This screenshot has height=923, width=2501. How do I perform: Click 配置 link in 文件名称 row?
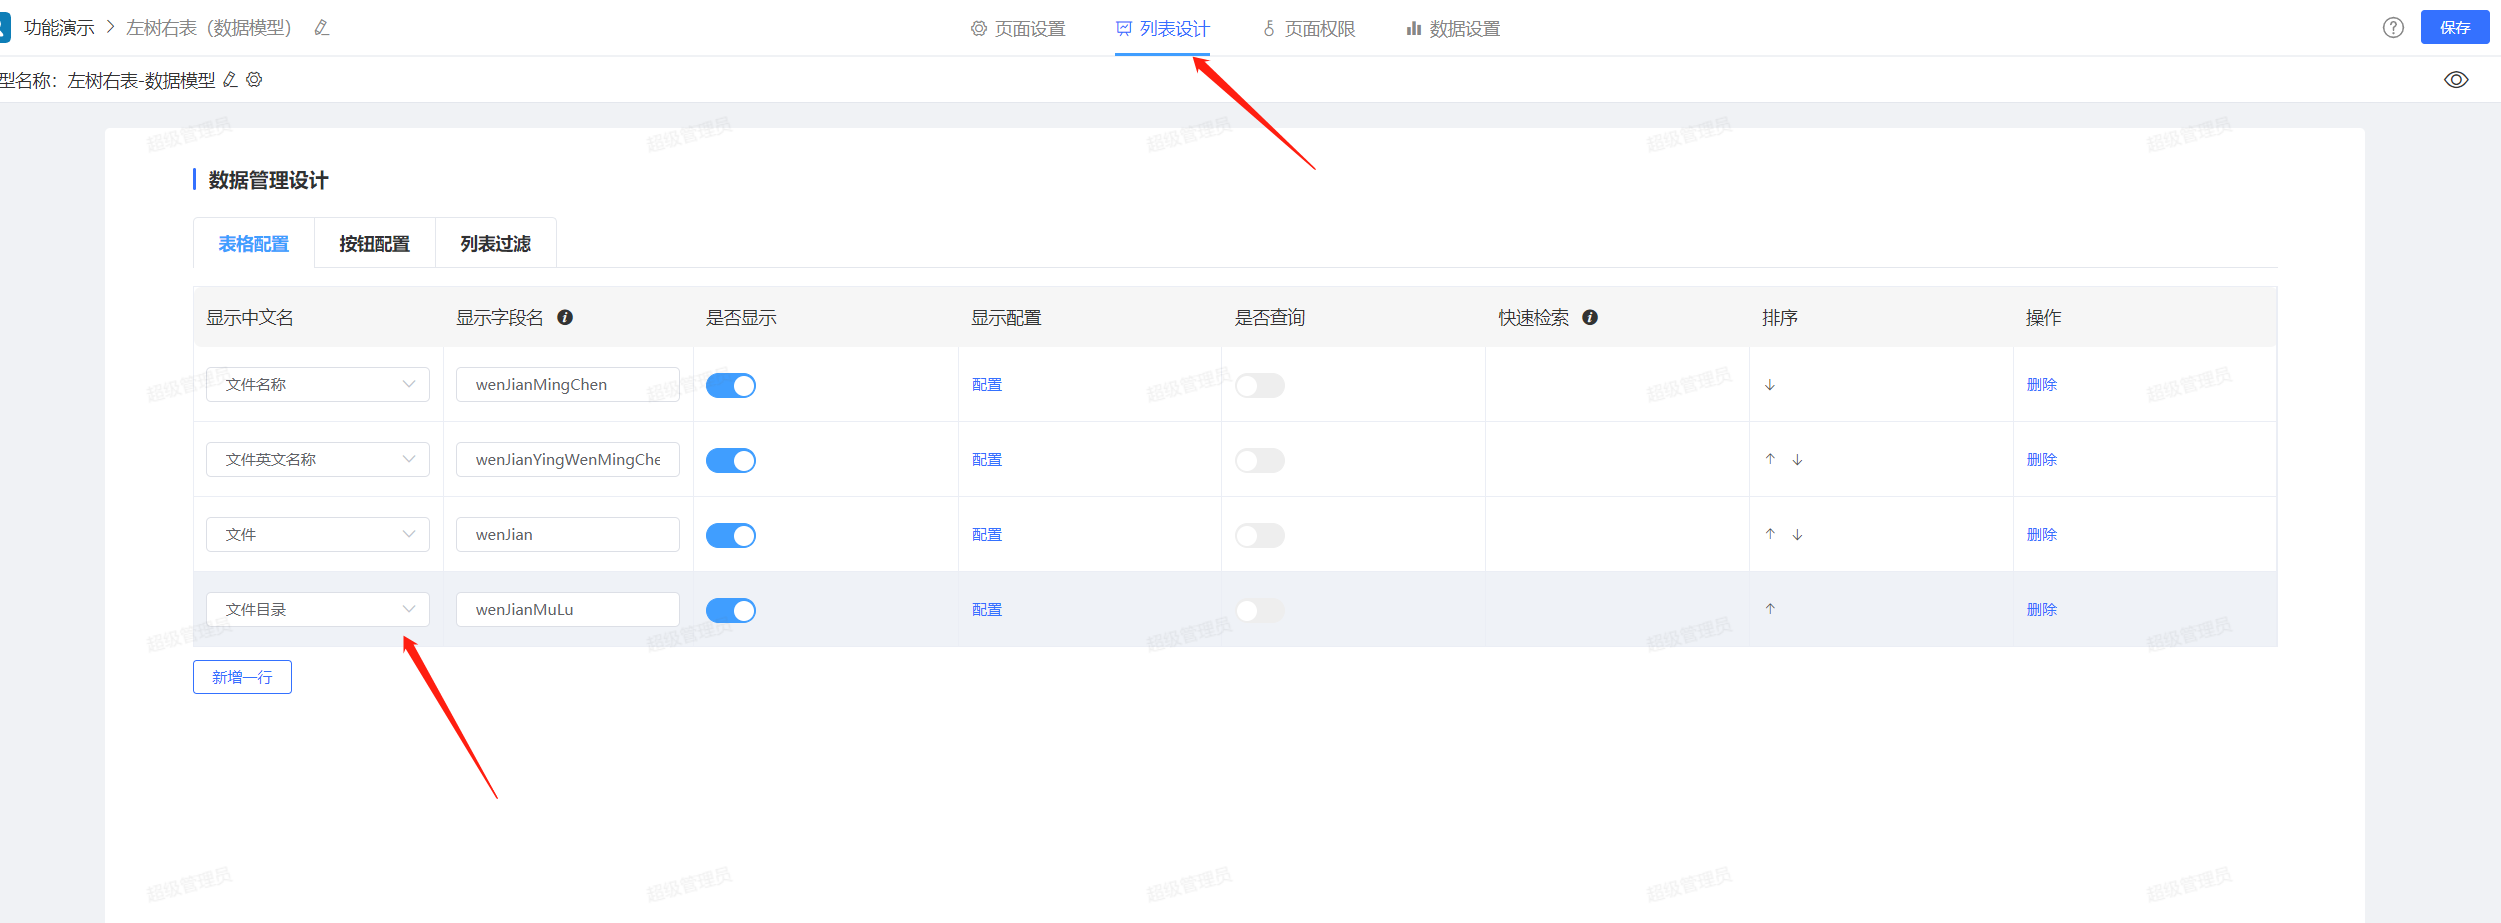[987, 385]
